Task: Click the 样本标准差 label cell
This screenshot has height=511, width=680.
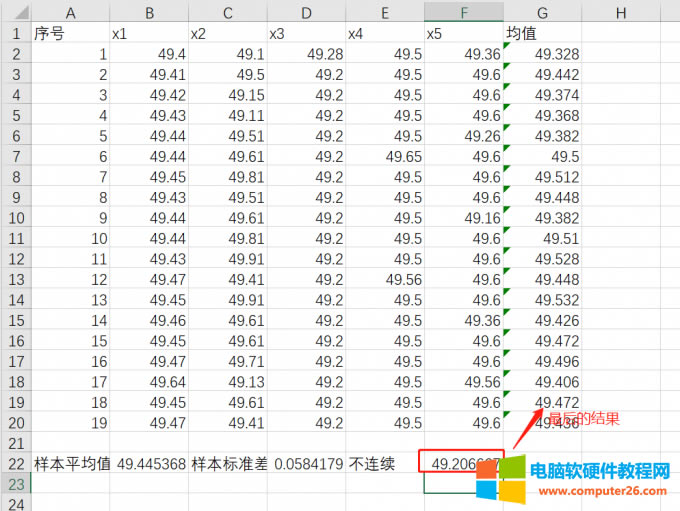Action: tap(228, 463)
